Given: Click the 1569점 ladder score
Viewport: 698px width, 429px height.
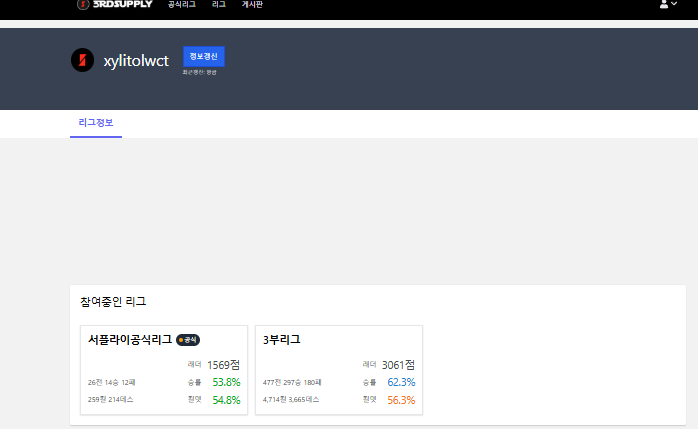Looking at the screenshot, I should pyautogui.click(x=224, y=365).
